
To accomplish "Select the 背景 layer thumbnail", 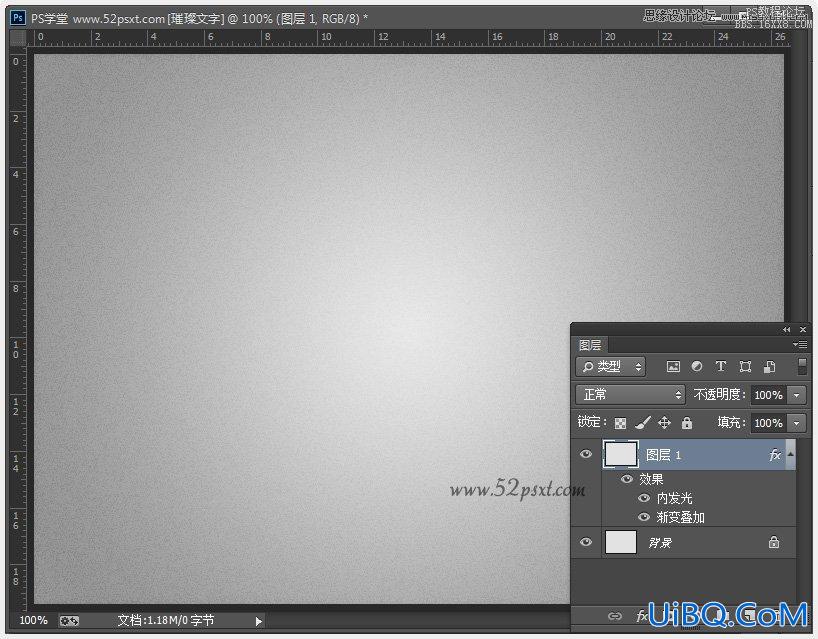I will coord(620,542).
